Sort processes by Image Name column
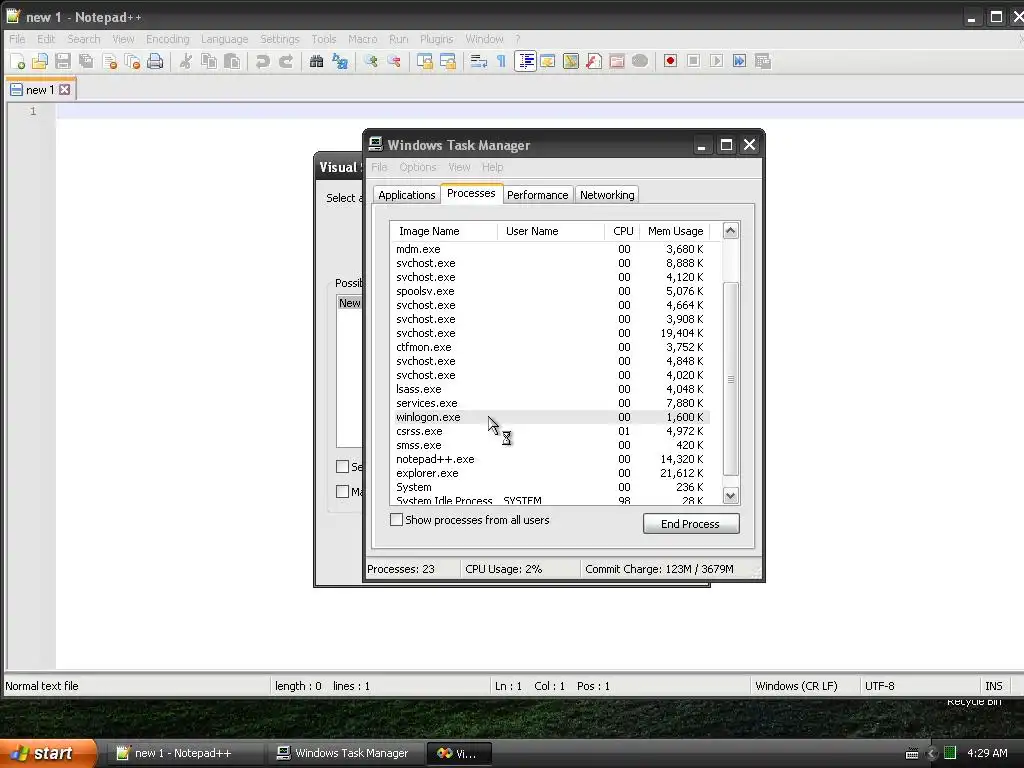 pyautogui.click(x=443, y=231)
